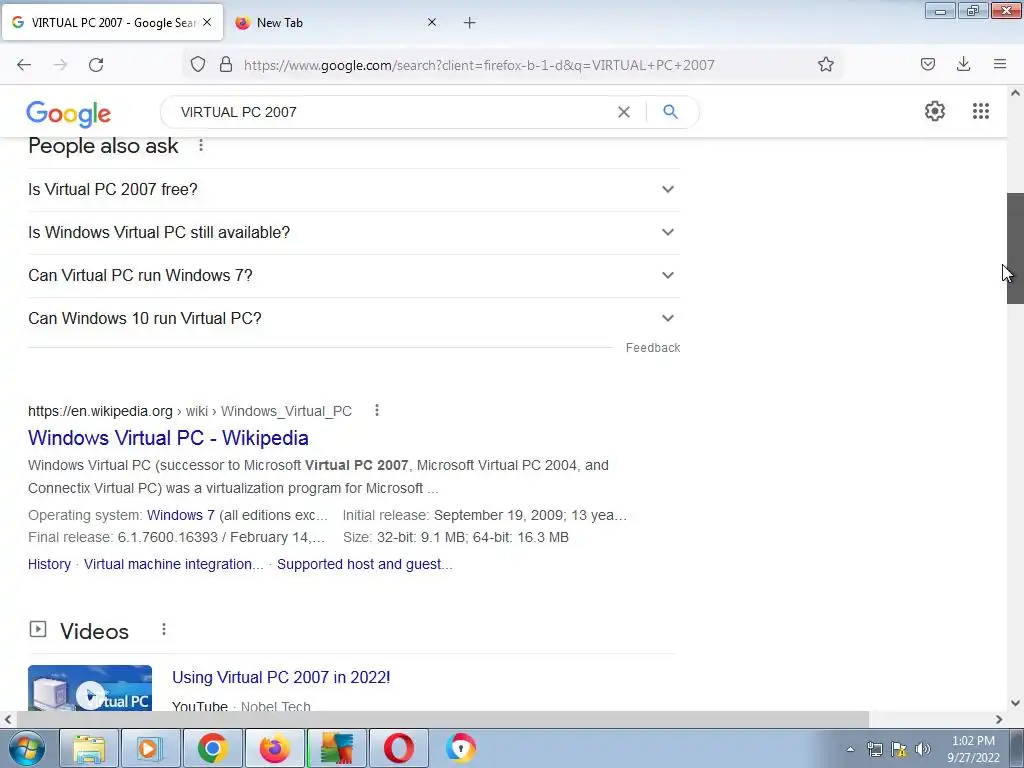Launch Windows Explorer from the taskbar

point(89,748)
